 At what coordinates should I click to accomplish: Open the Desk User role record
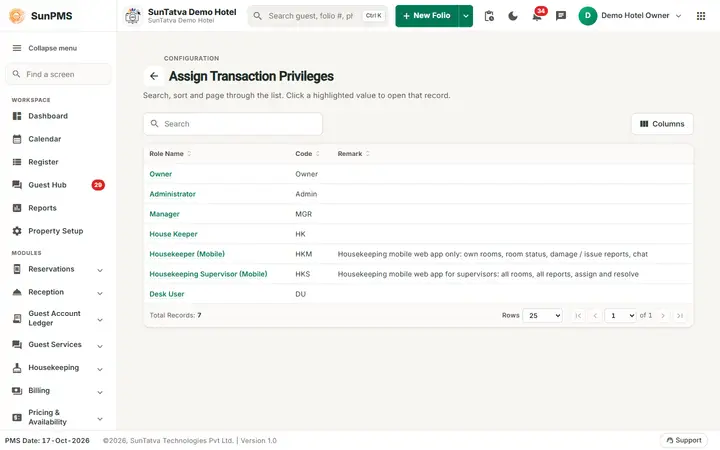tap(167, 294)
